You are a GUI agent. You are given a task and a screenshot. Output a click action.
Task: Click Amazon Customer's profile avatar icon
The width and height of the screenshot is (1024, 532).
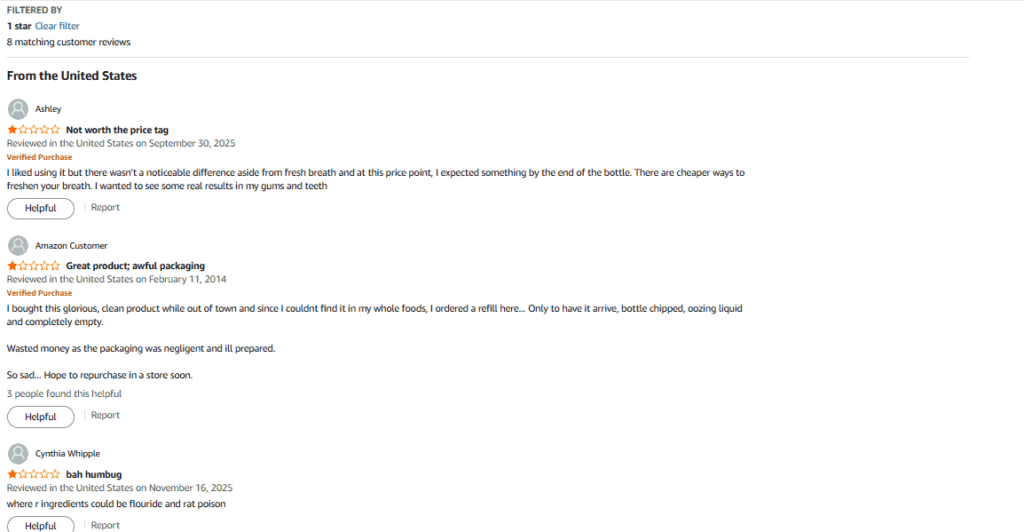tap(17, 245)
